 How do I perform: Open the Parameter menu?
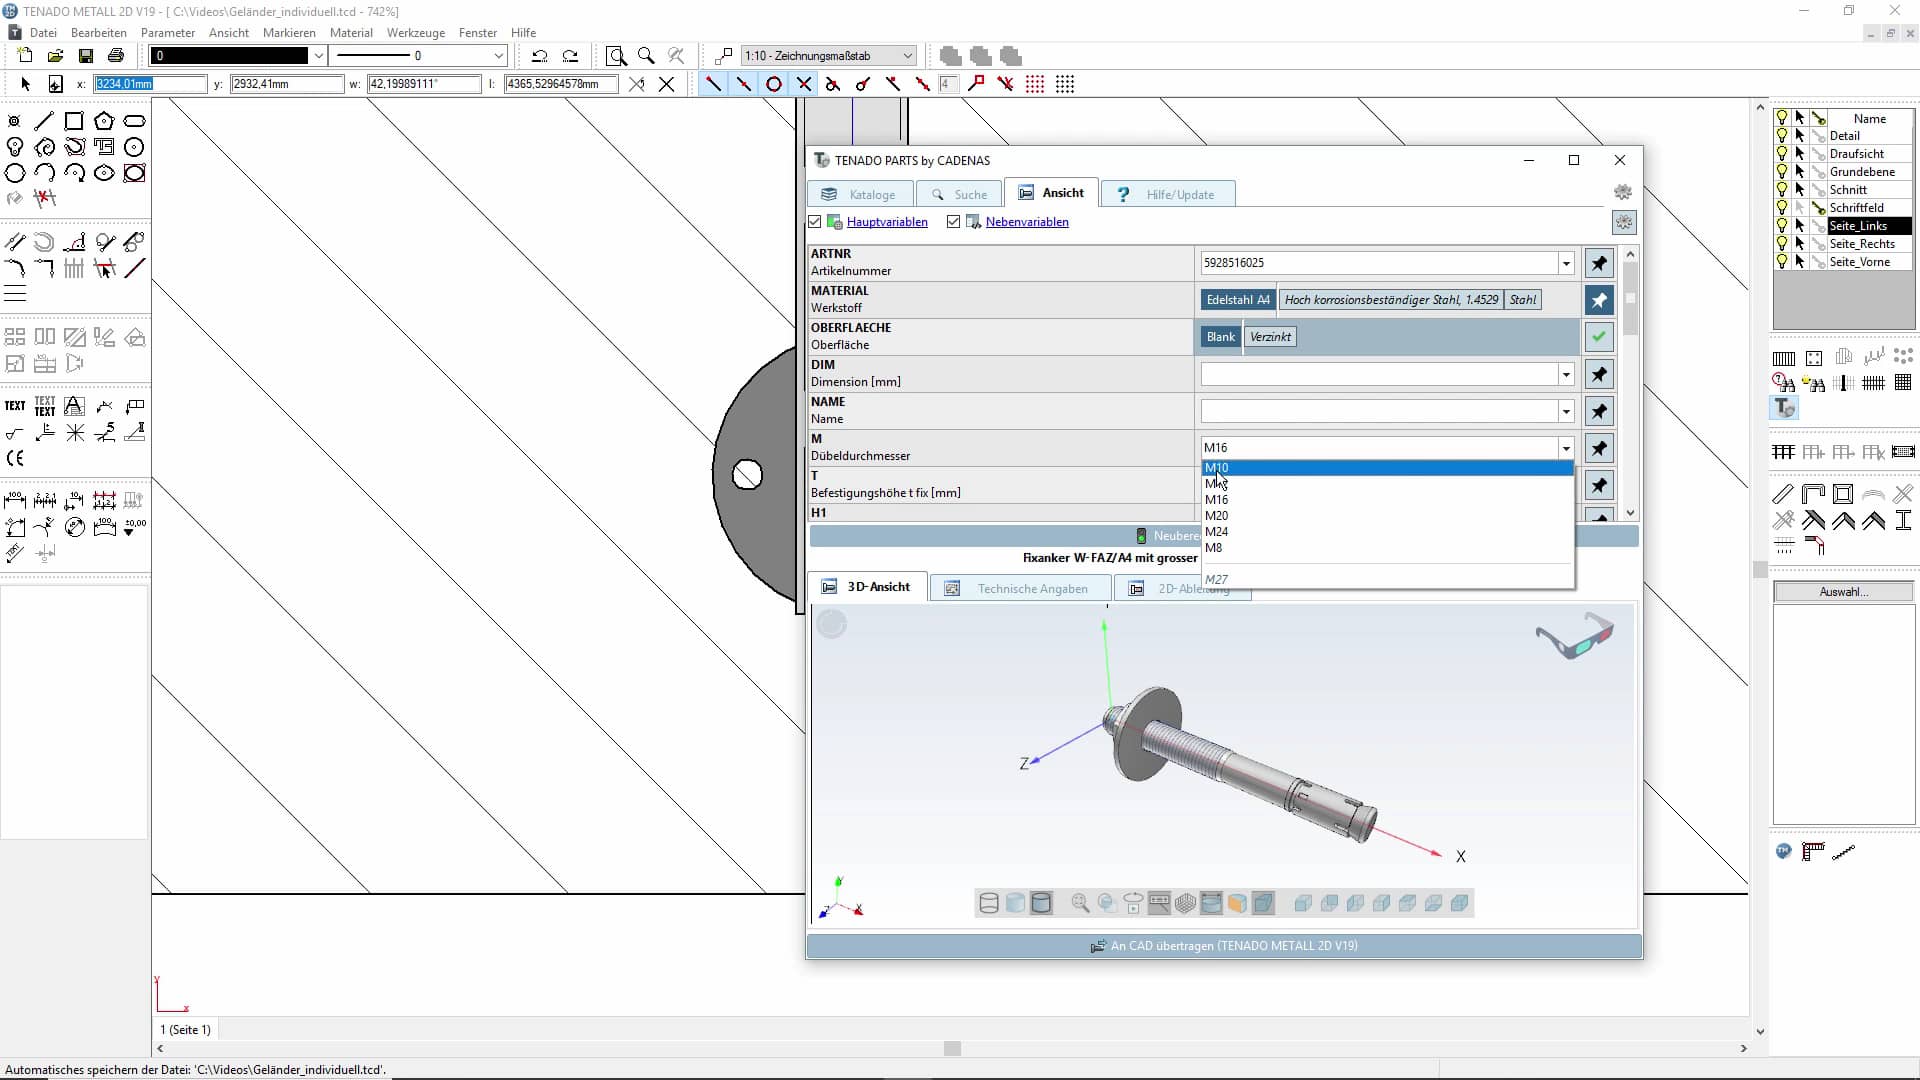coord(168,33)
